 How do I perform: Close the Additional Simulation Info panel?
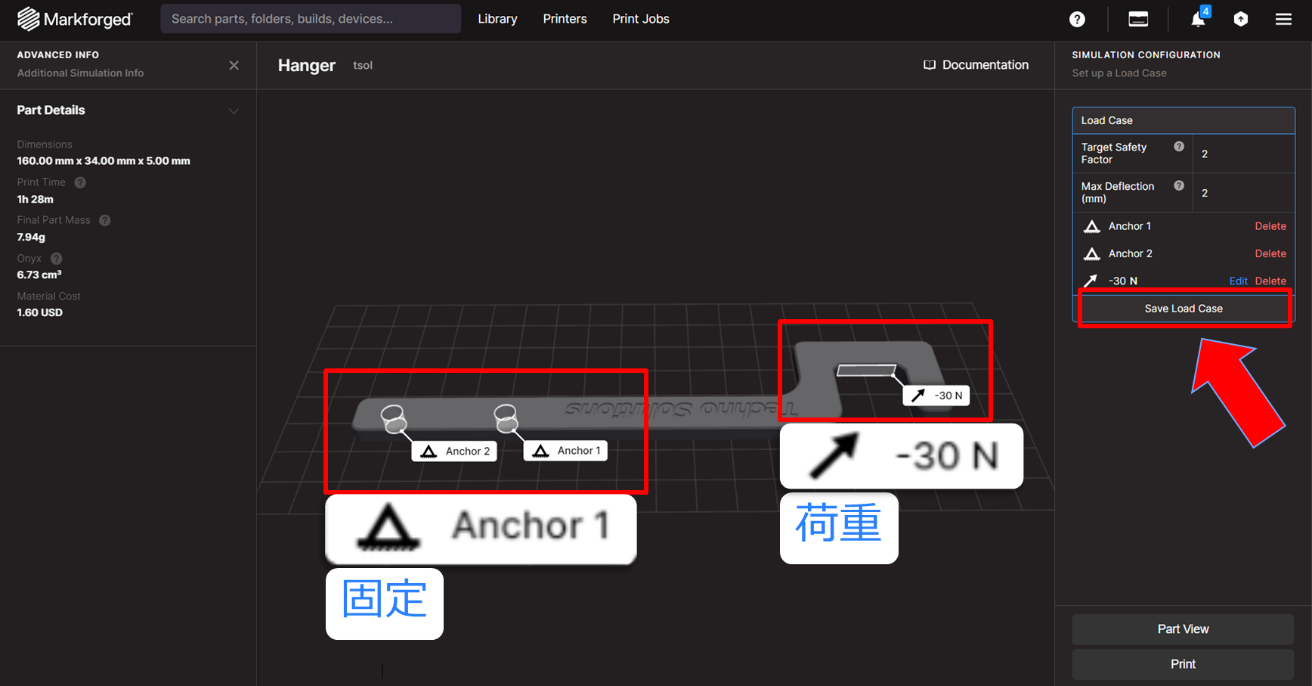(x=233, y=65)
